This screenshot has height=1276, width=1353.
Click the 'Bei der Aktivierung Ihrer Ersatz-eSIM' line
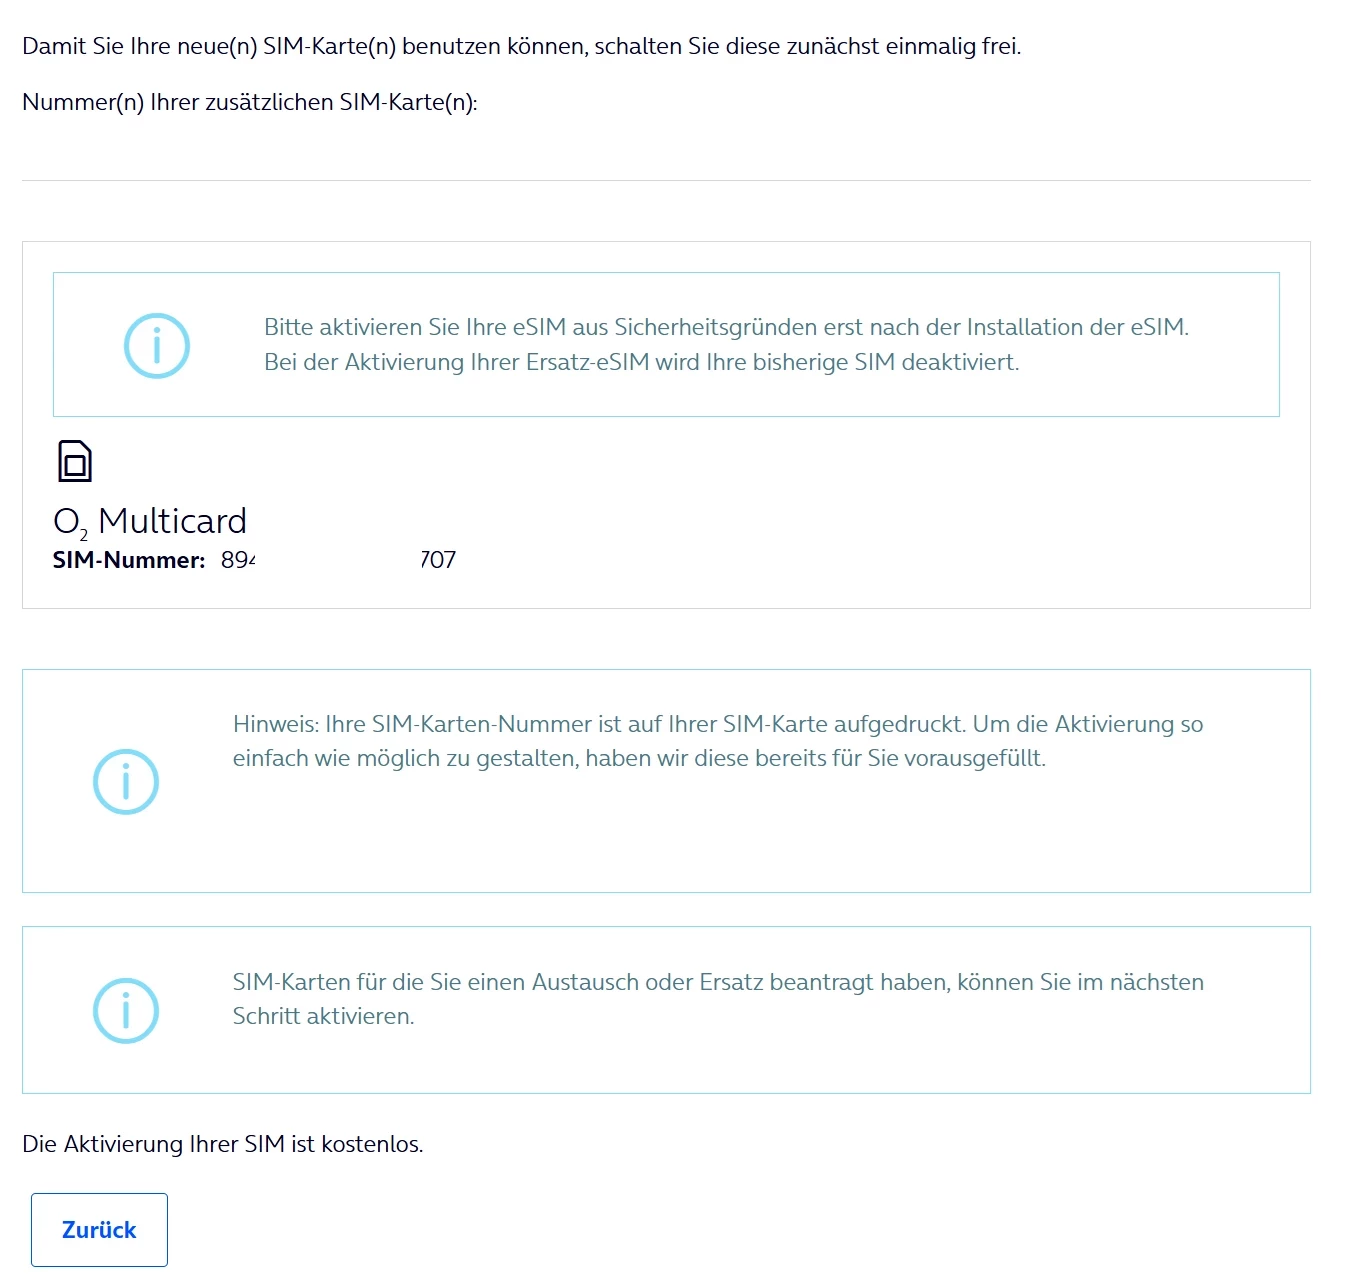(641, 362)
